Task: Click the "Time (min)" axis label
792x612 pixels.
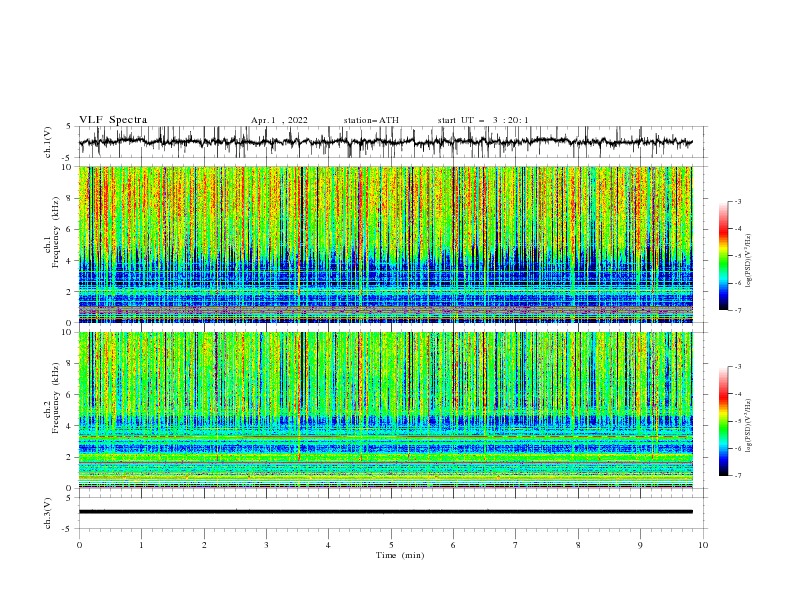Action: click(400, 555)
